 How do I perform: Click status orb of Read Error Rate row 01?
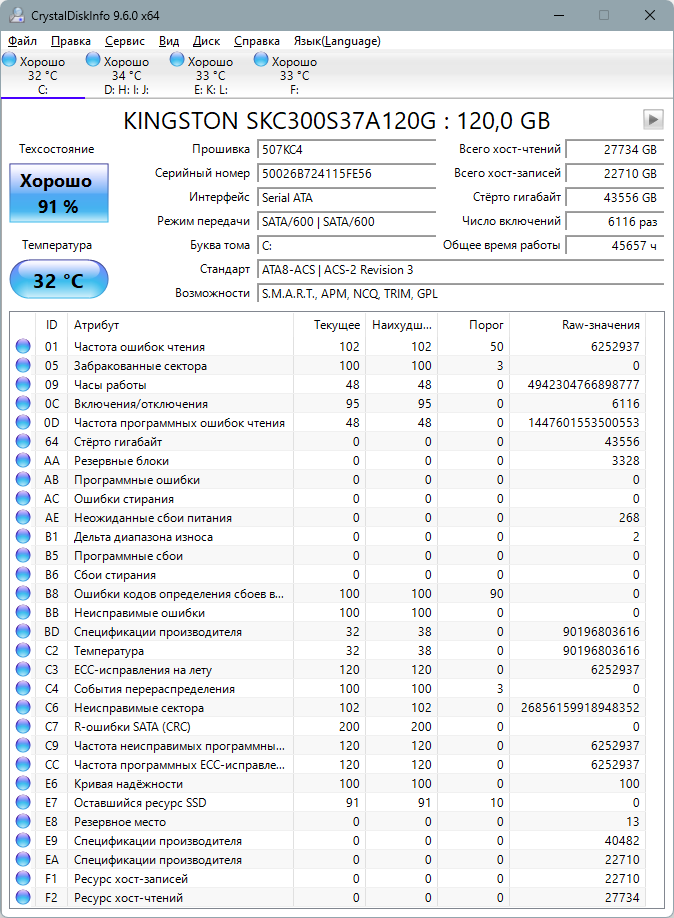coord(23,347)
